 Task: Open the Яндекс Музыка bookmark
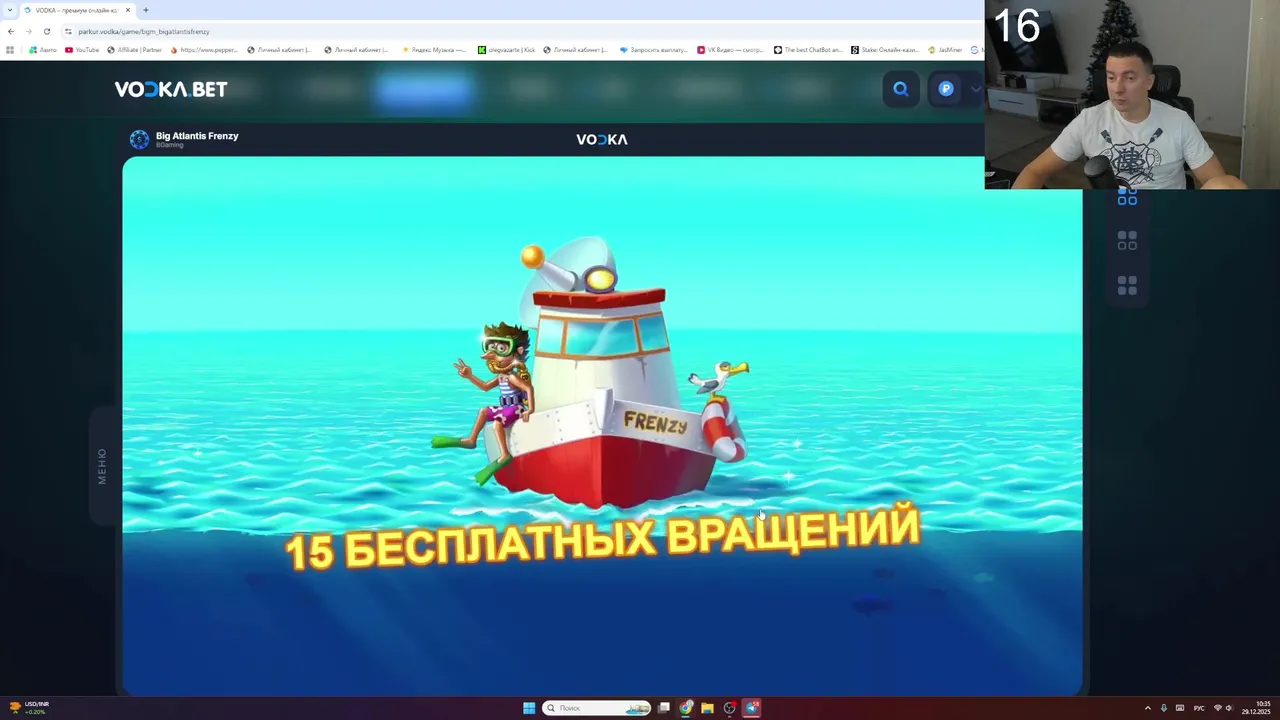tap(434, 50)
